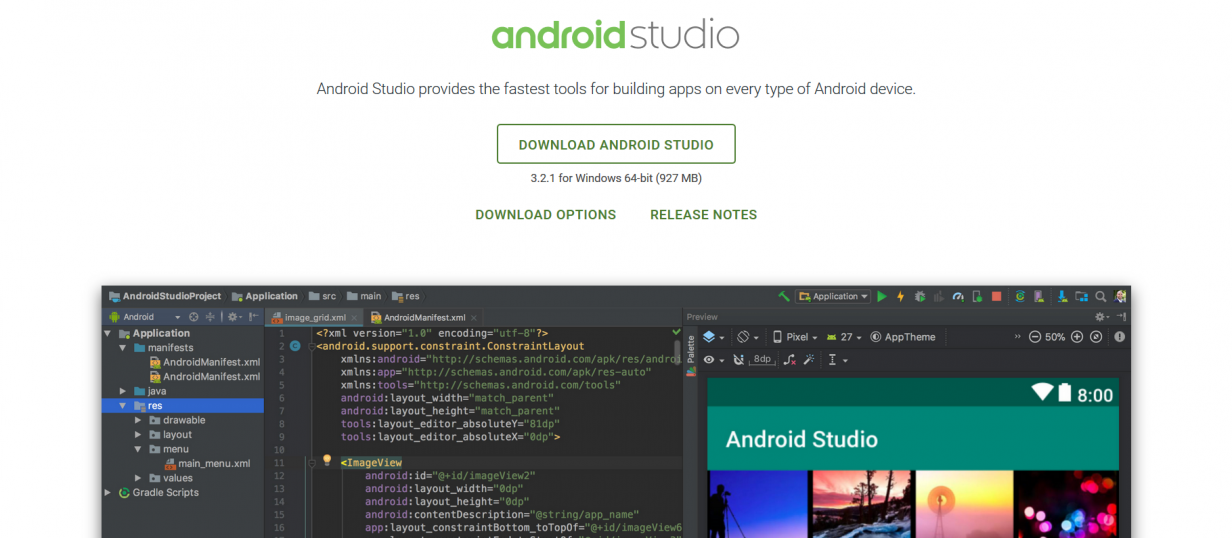Expand the drawable folder arrow

[x=138, y=420]
